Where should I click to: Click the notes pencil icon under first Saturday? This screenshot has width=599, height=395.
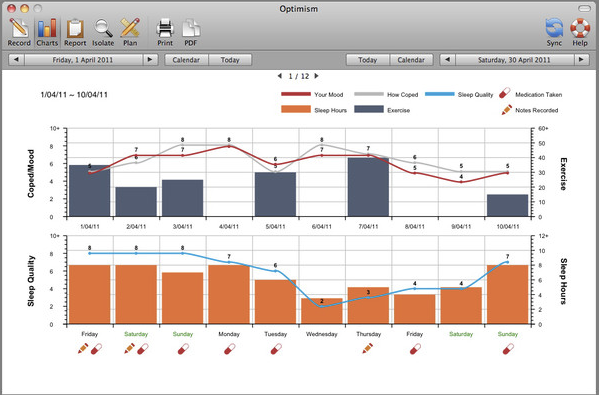[130, 348]
